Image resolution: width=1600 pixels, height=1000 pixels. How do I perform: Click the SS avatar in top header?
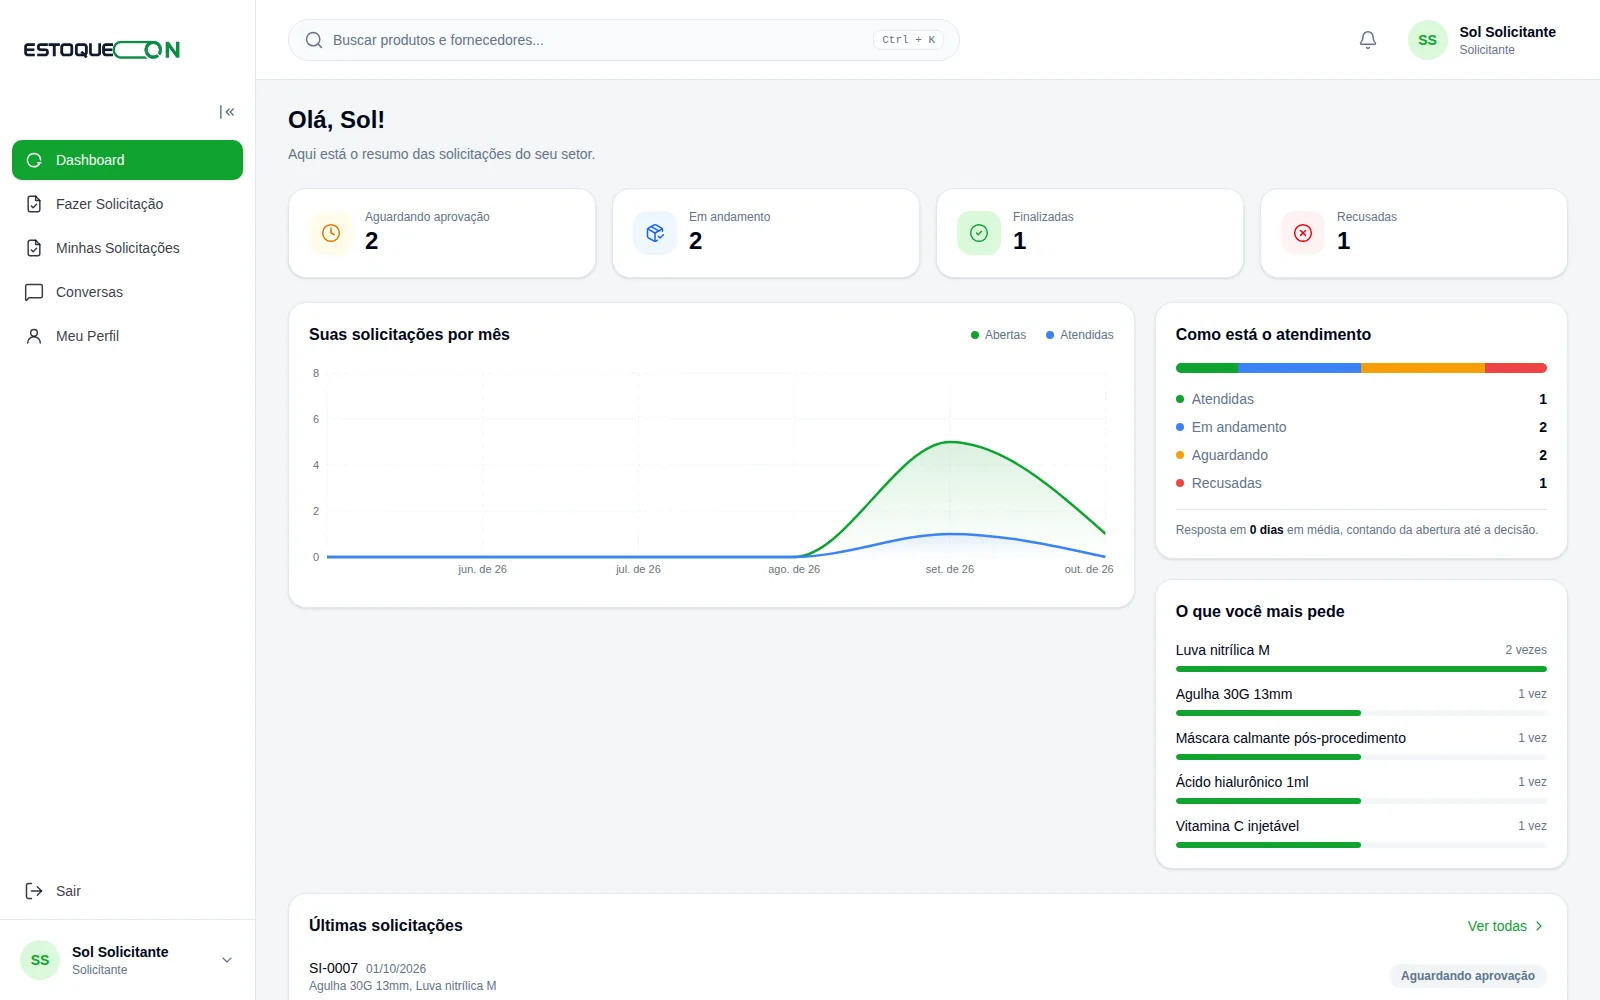click(x=1428, y=40)
